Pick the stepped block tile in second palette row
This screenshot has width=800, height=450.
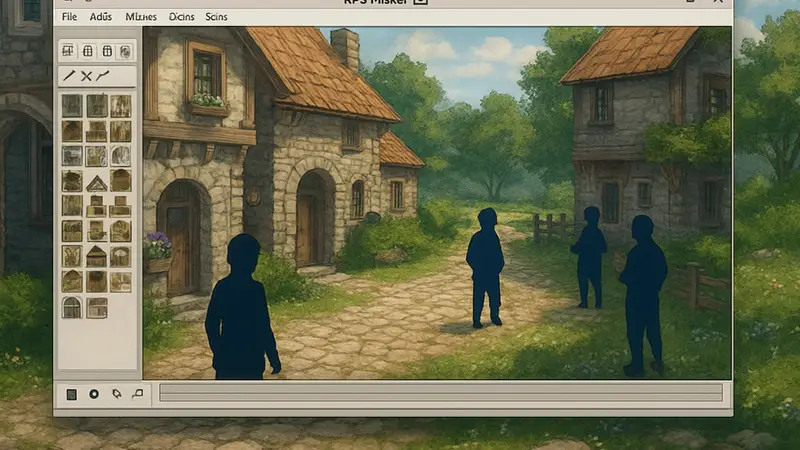click(96, 132)
